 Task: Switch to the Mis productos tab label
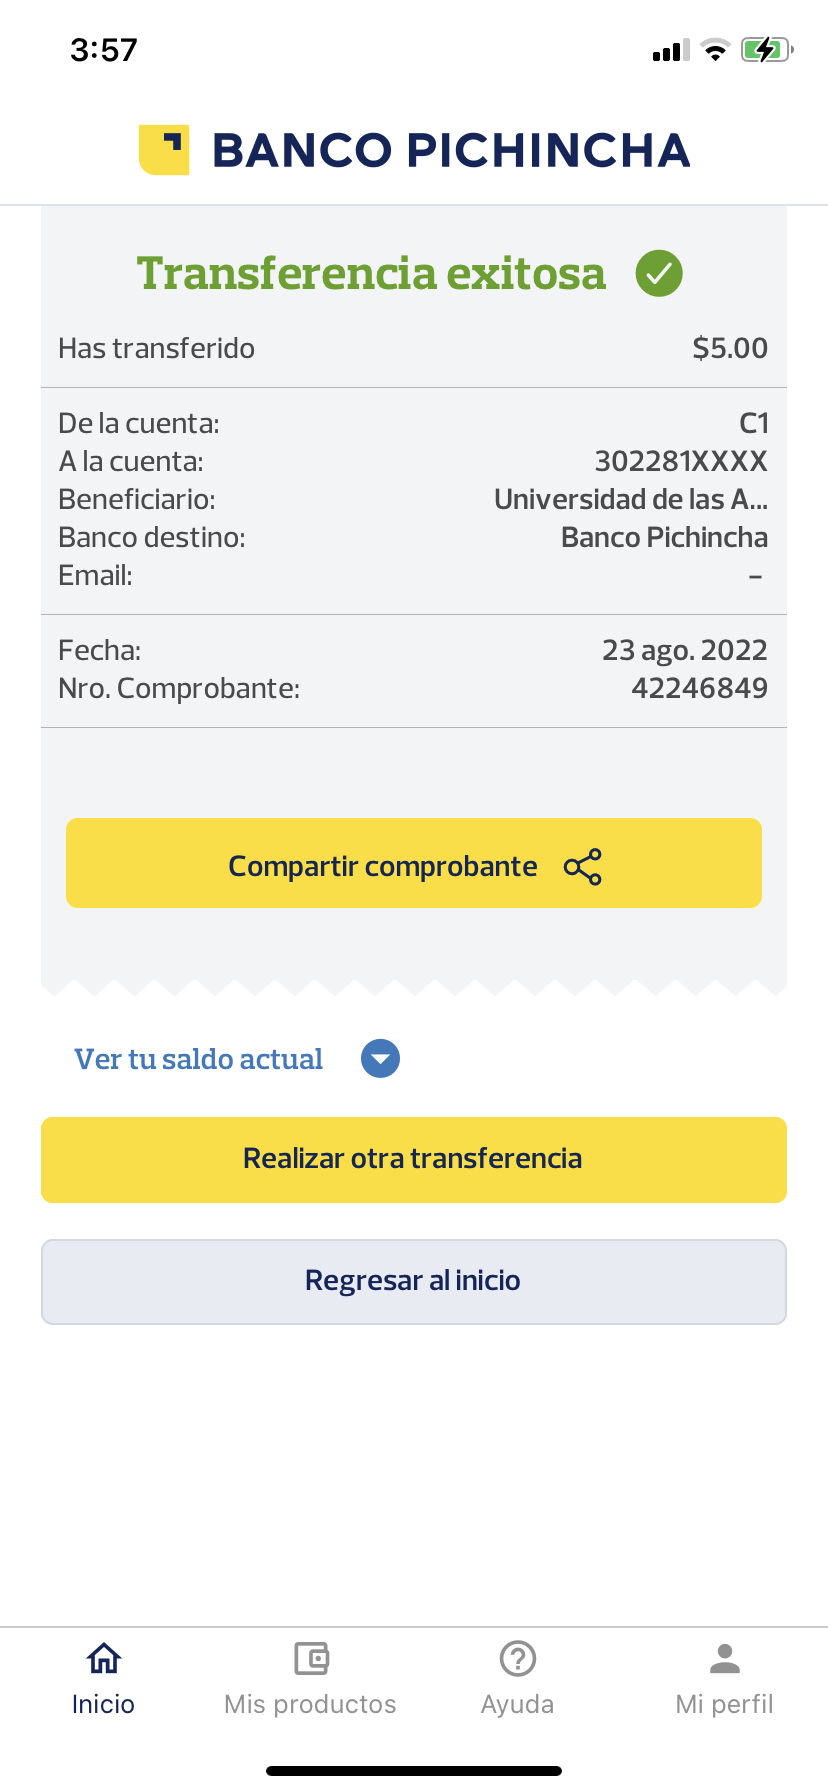click(x=311, y=1704)
